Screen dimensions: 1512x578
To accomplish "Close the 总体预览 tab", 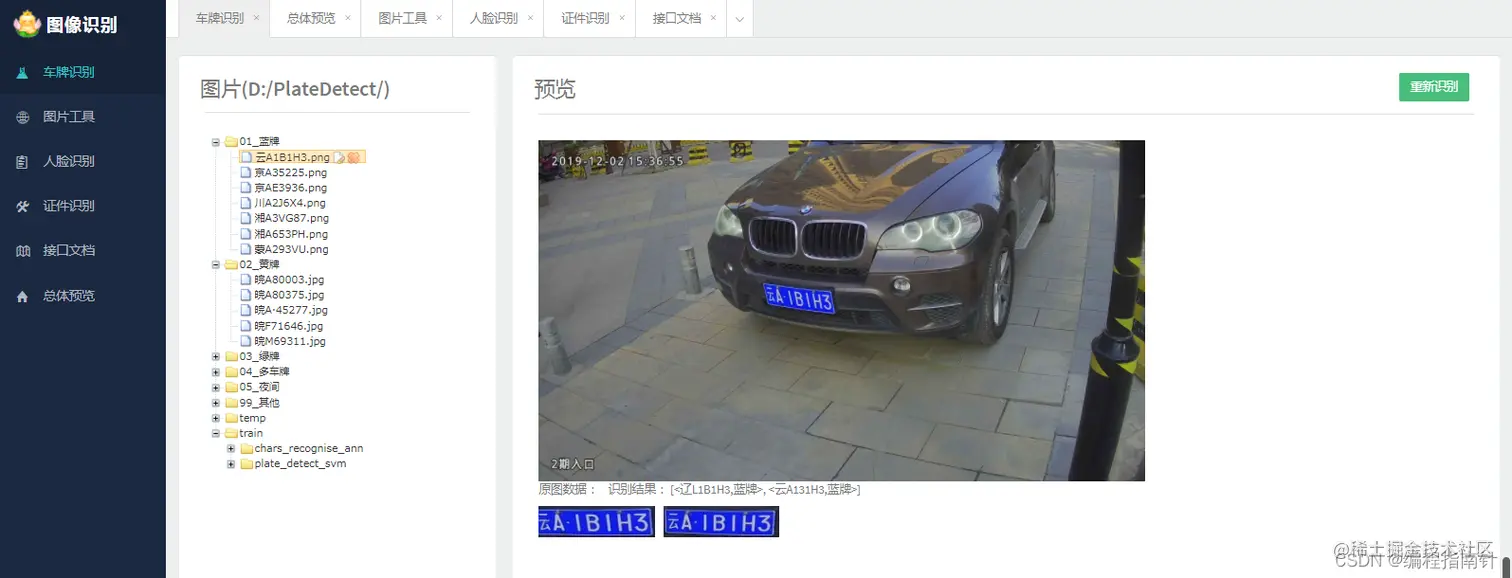I will pos(347,18).
